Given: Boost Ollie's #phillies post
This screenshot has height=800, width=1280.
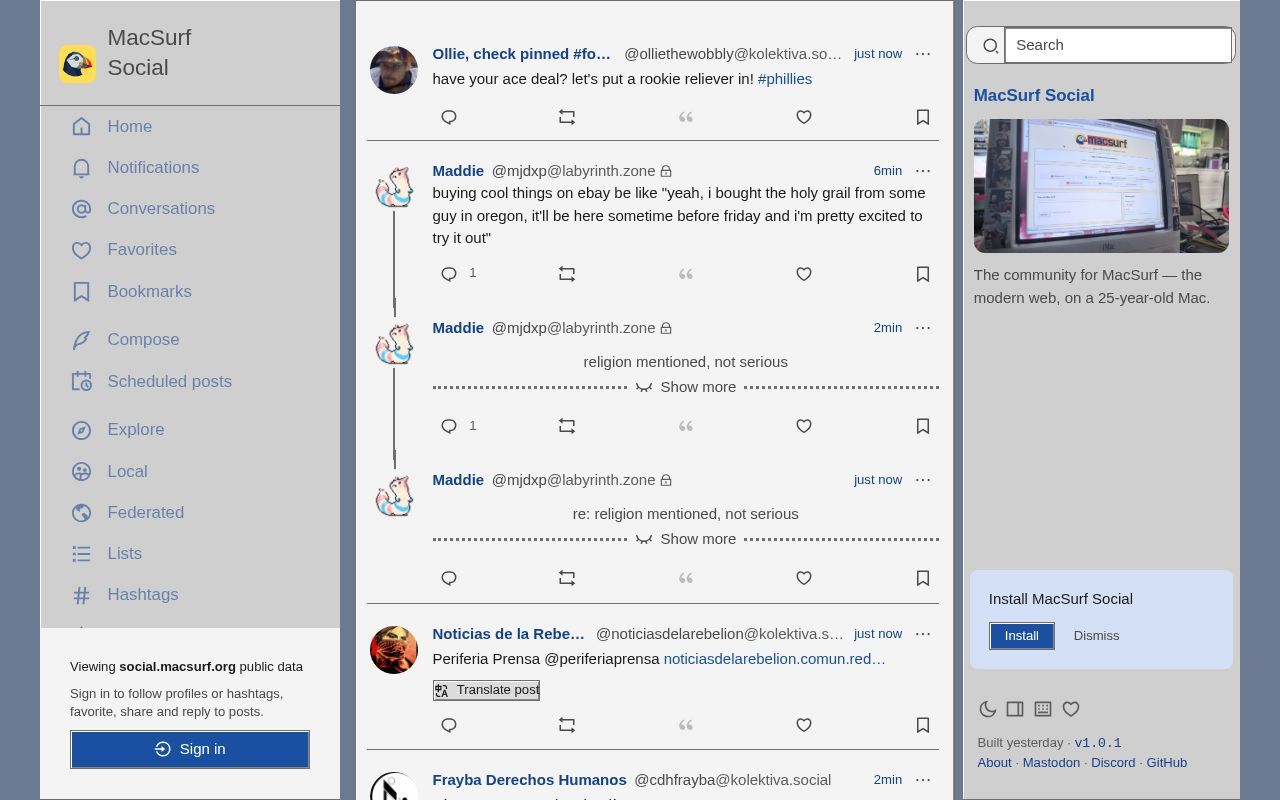Looking at the screenshot, I should 567,118.
